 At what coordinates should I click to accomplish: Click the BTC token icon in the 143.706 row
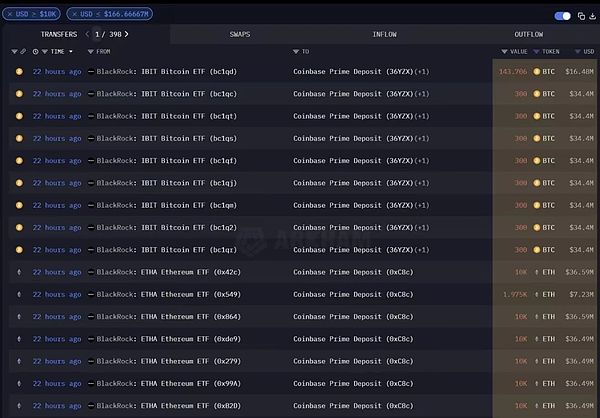[537, 72]
